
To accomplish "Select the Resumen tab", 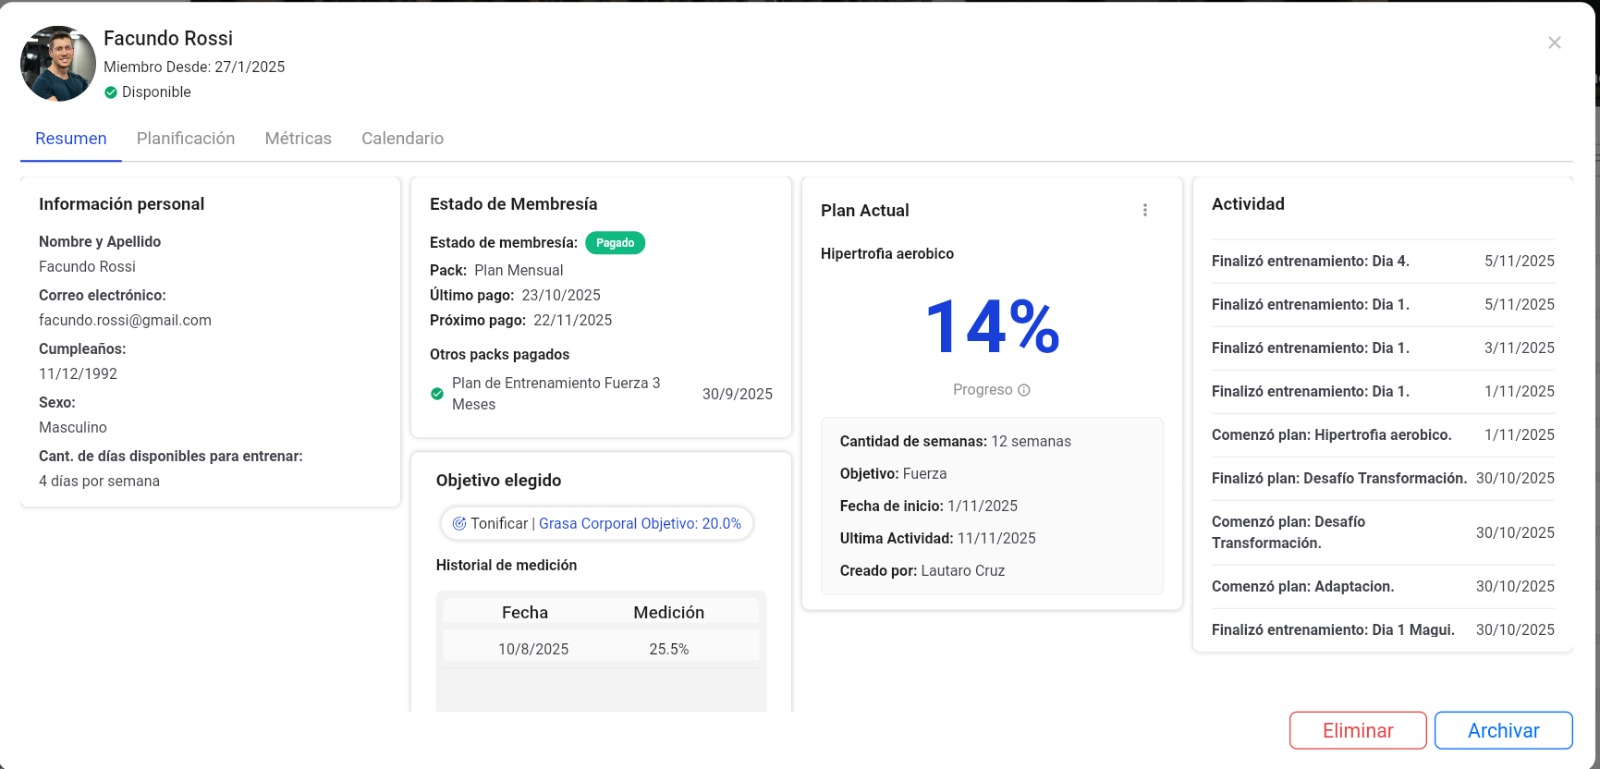I will click(x=71, y=139).
